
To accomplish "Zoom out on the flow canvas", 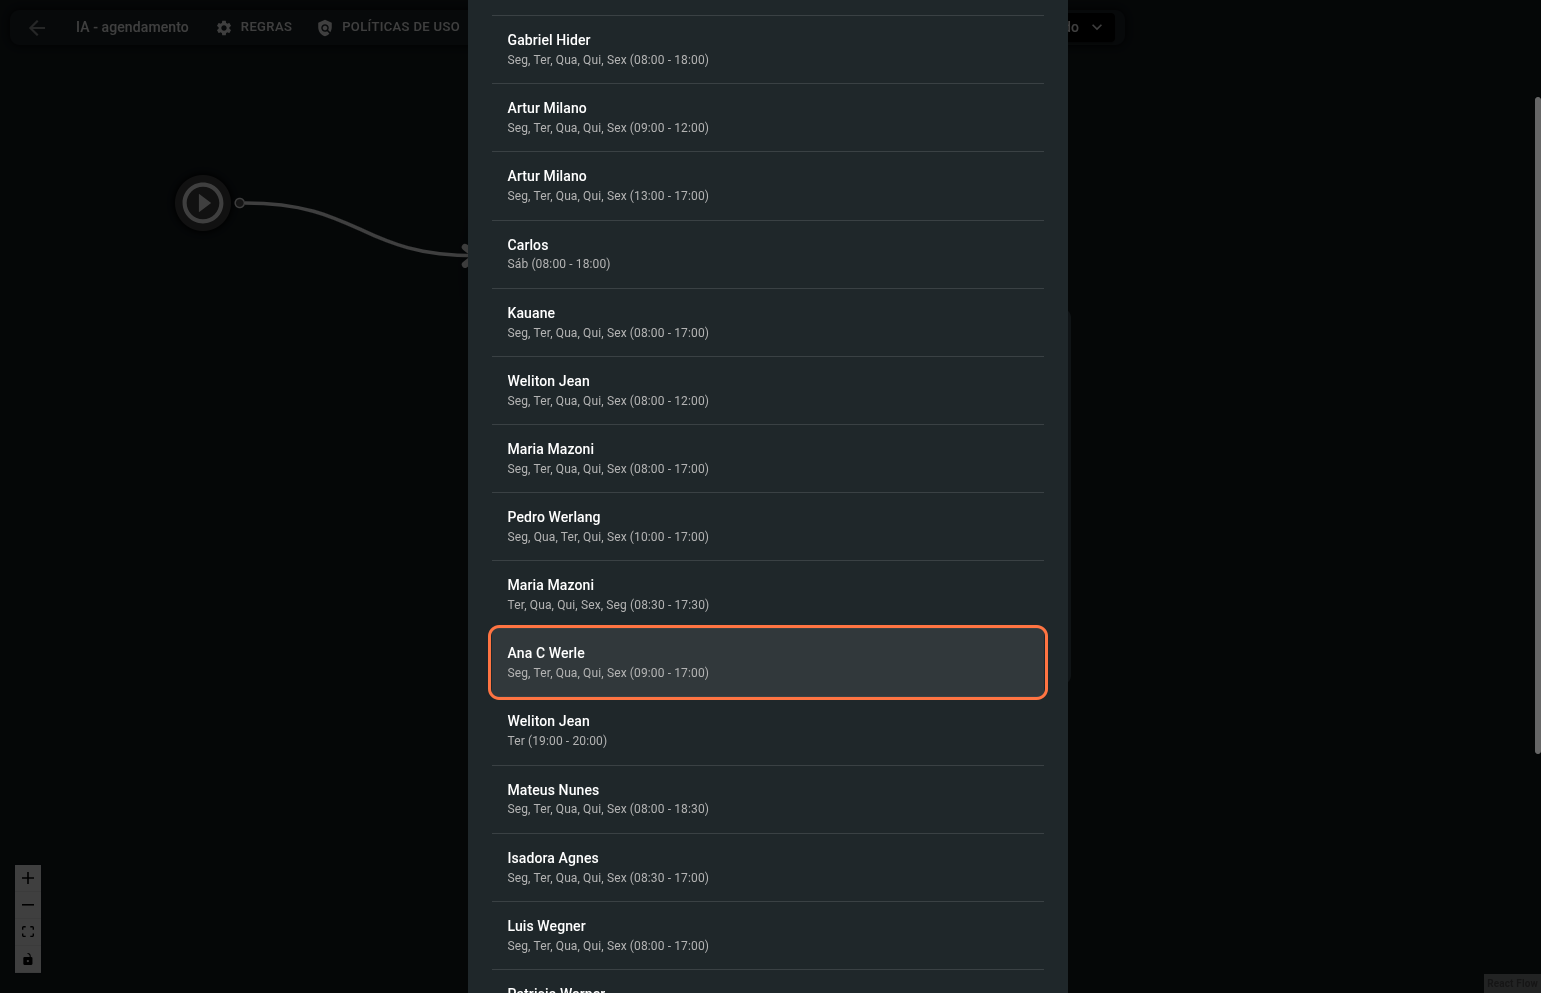I will [28, 905].
